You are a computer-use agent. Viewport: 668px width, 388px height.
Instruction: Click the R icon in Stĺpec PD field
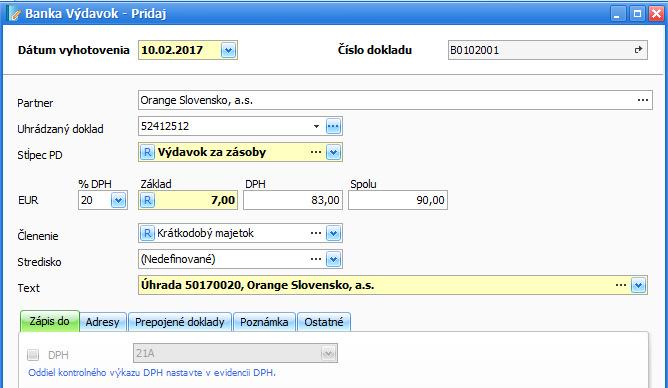coord(147,152)
